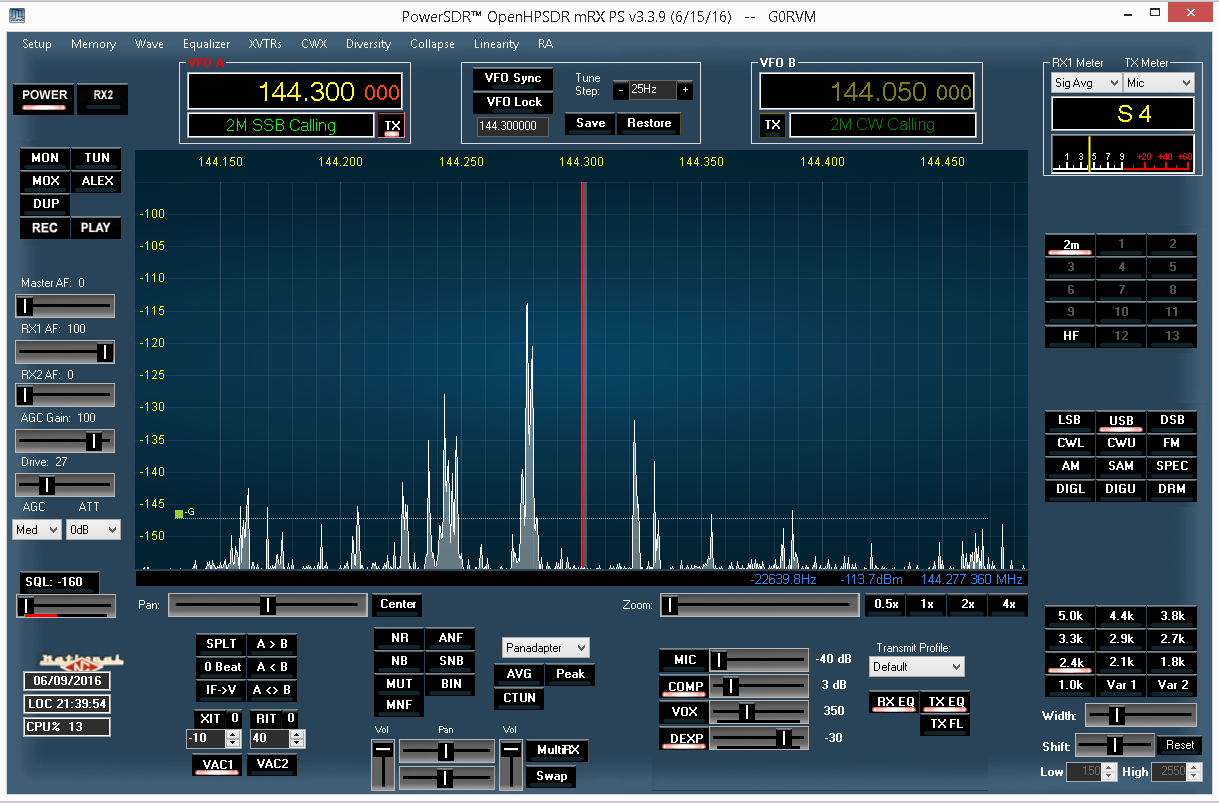Open the Equalizer menu
This screenshot has height=803, width=1219.
(x=207, y=44)
